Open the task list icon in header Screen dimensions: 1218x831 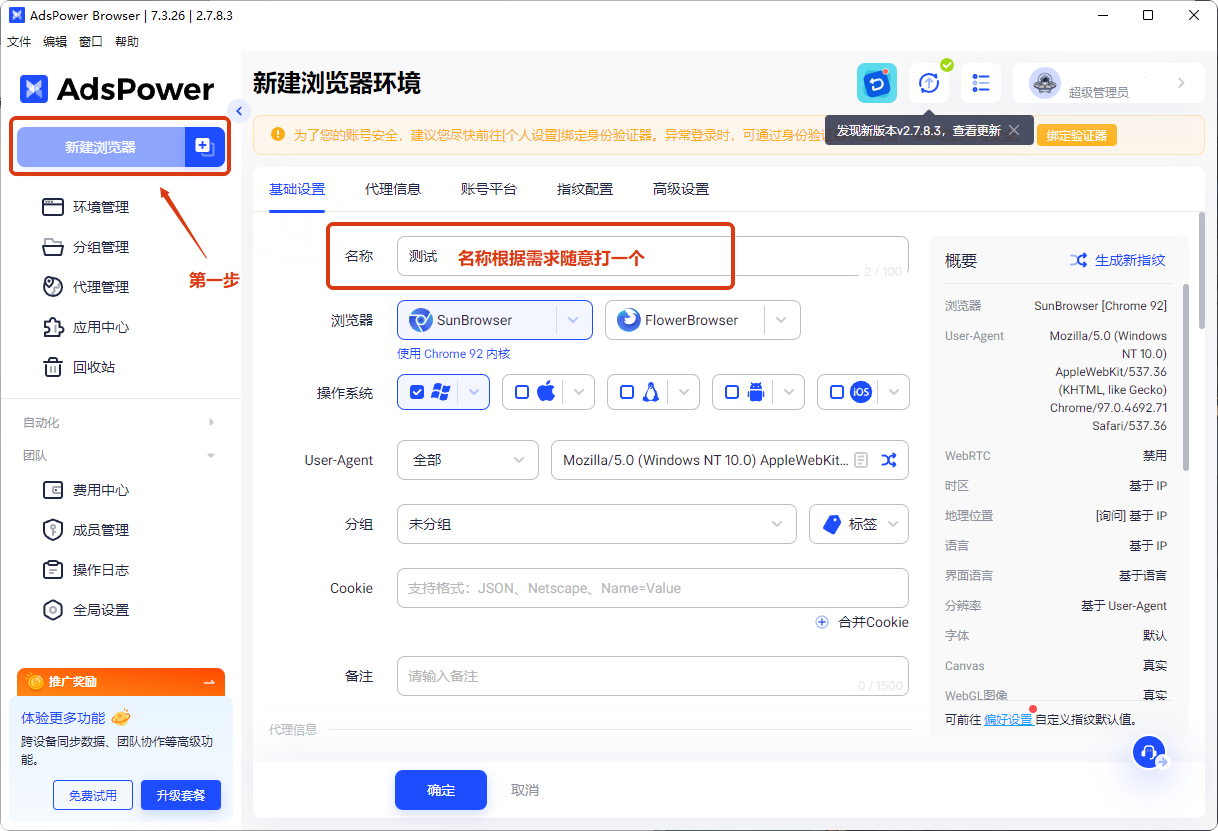coord(981,83)
